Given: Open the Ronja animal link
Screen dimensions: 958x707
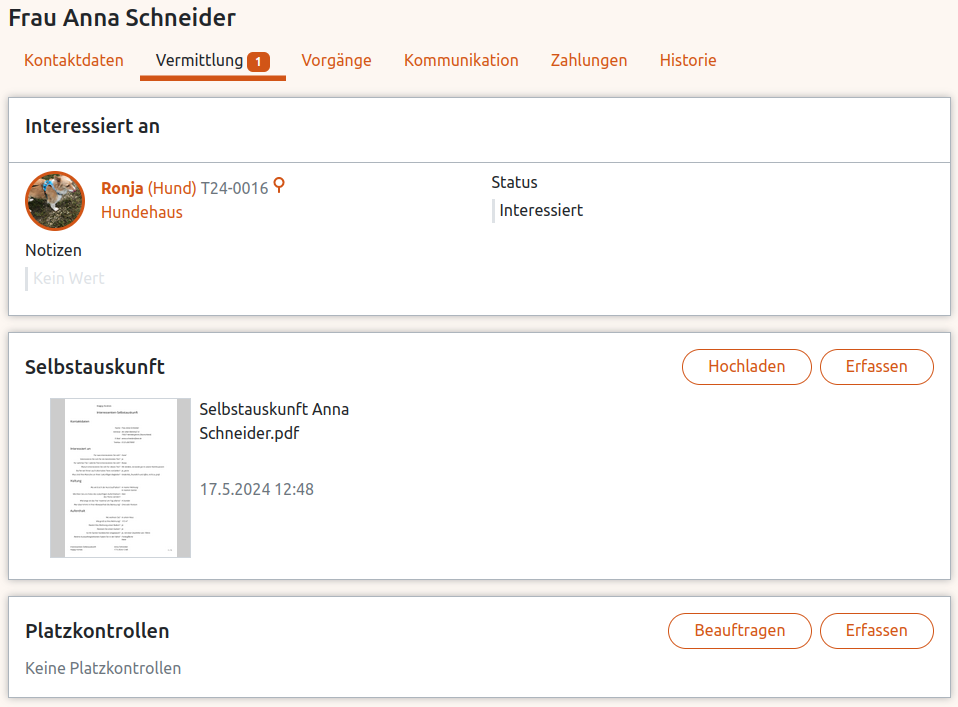Looking at the screenshot, I should [122, 188].
